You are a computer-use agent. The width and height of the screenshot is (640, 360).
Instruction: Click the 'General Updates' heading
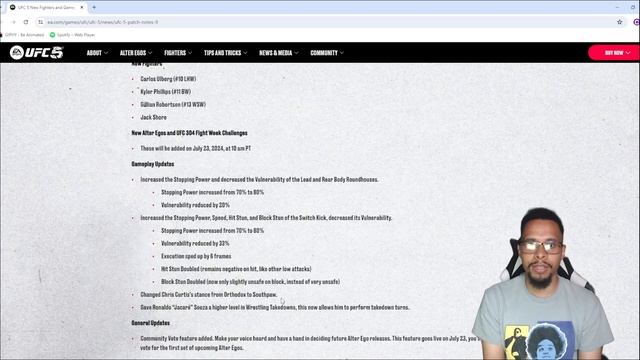151,323
